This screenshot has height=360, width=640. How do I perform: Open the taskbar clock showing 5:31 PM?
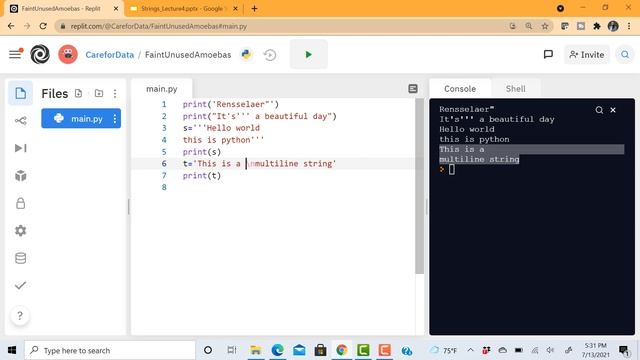click(x=596, y=350)
